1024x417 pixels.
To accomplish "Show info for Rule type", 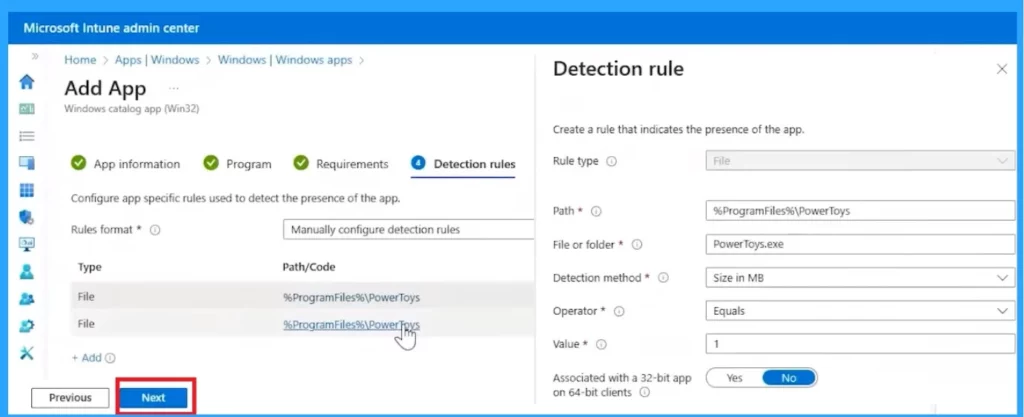I will (x=611, y=161).
